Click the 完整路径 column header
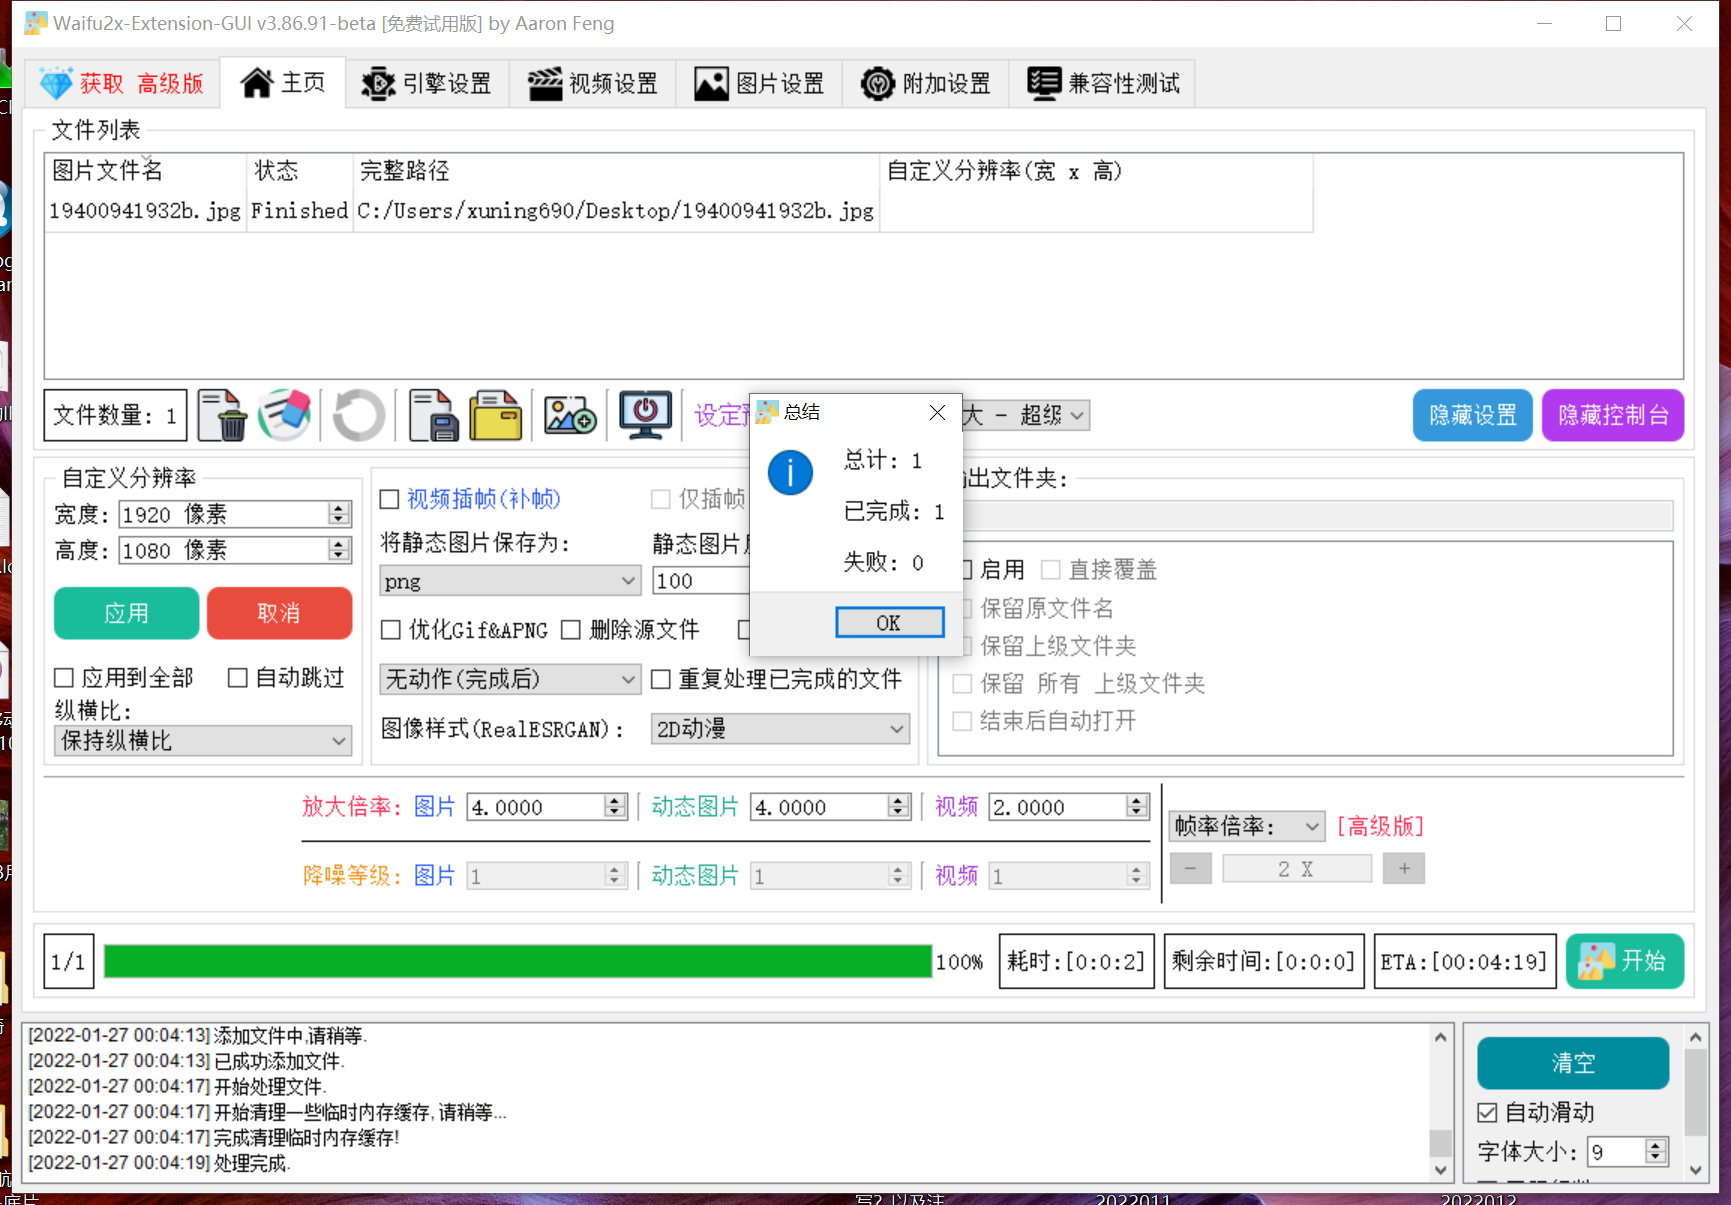This screenshot has height=1205, width=1731. 616,171
